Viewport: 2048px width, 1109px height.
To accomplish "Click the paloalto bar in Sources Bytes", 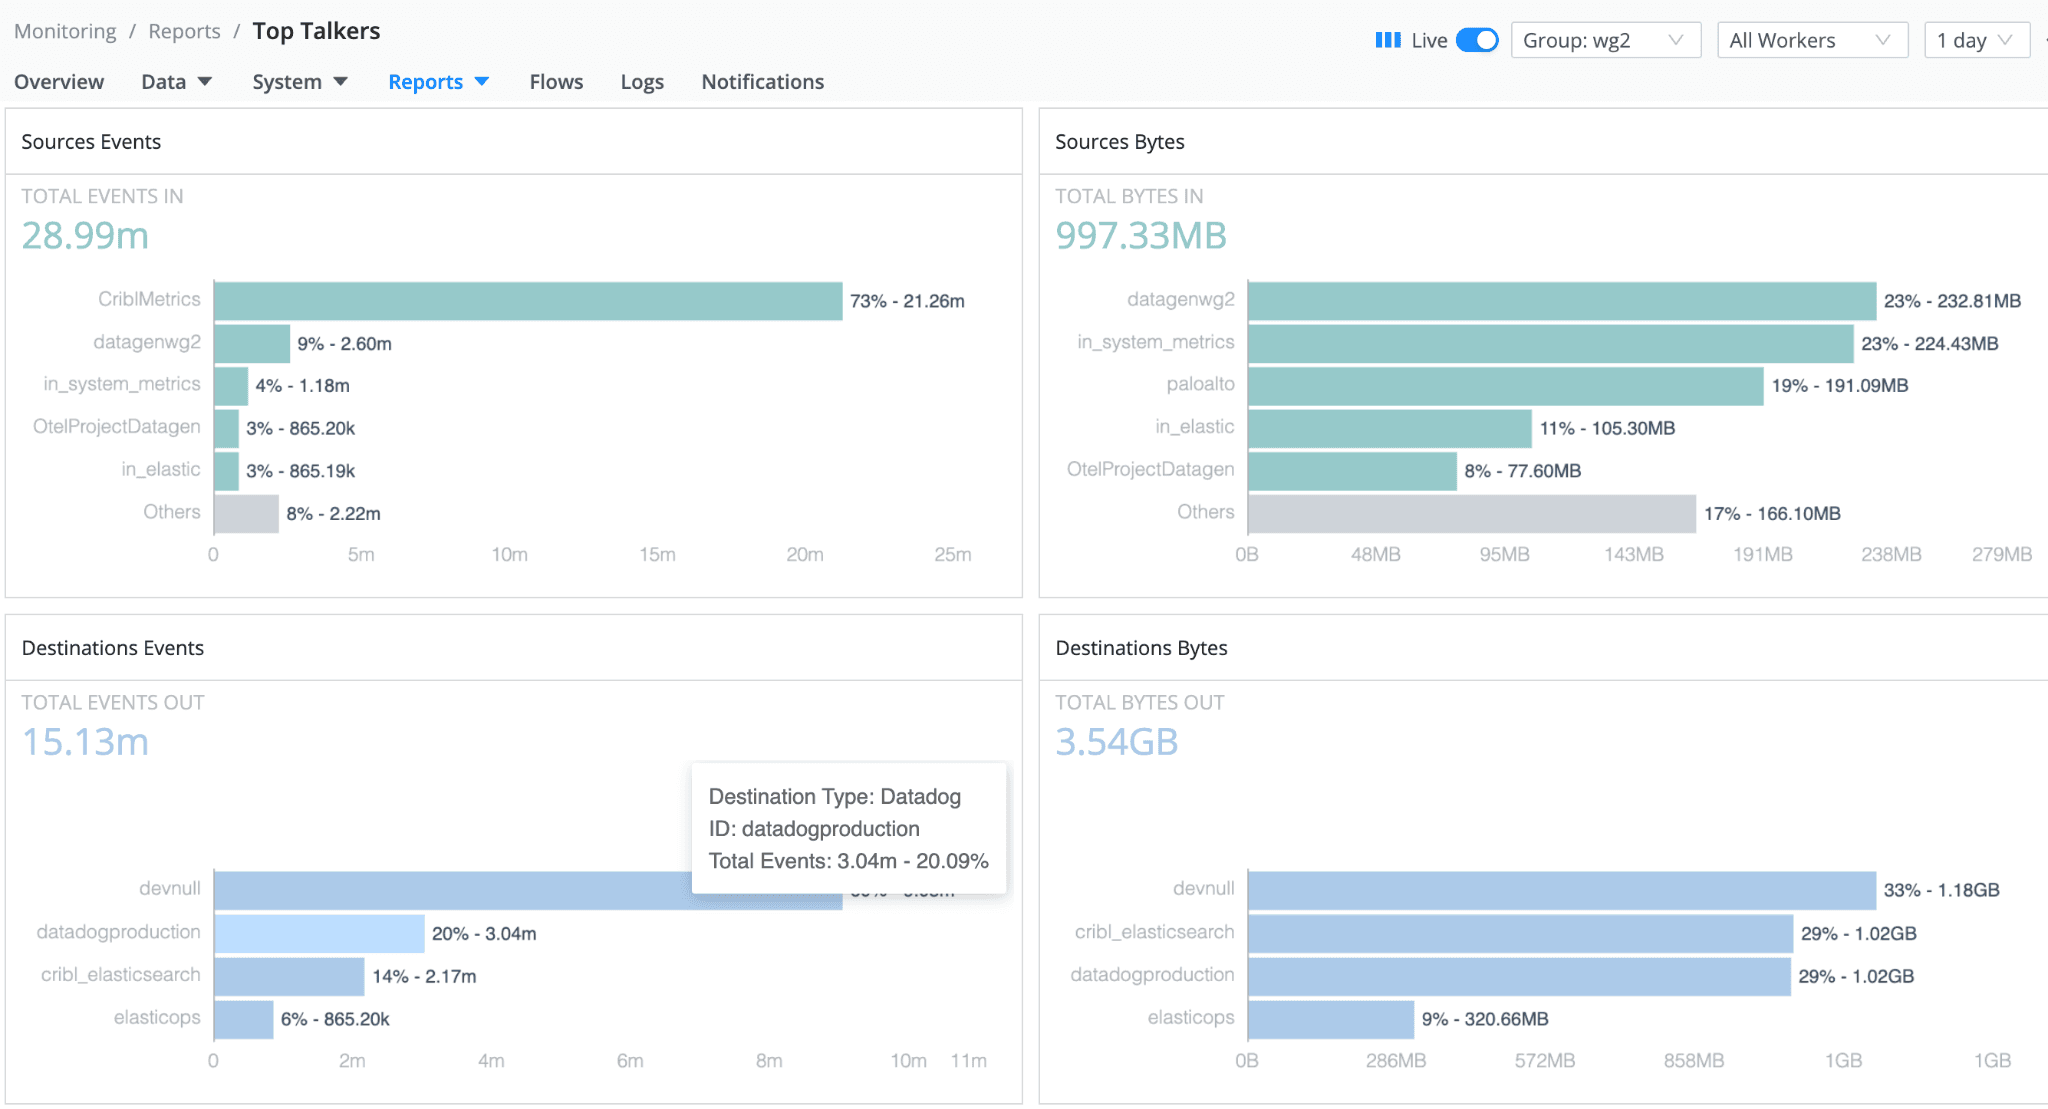I will [x=1505, y=386].
